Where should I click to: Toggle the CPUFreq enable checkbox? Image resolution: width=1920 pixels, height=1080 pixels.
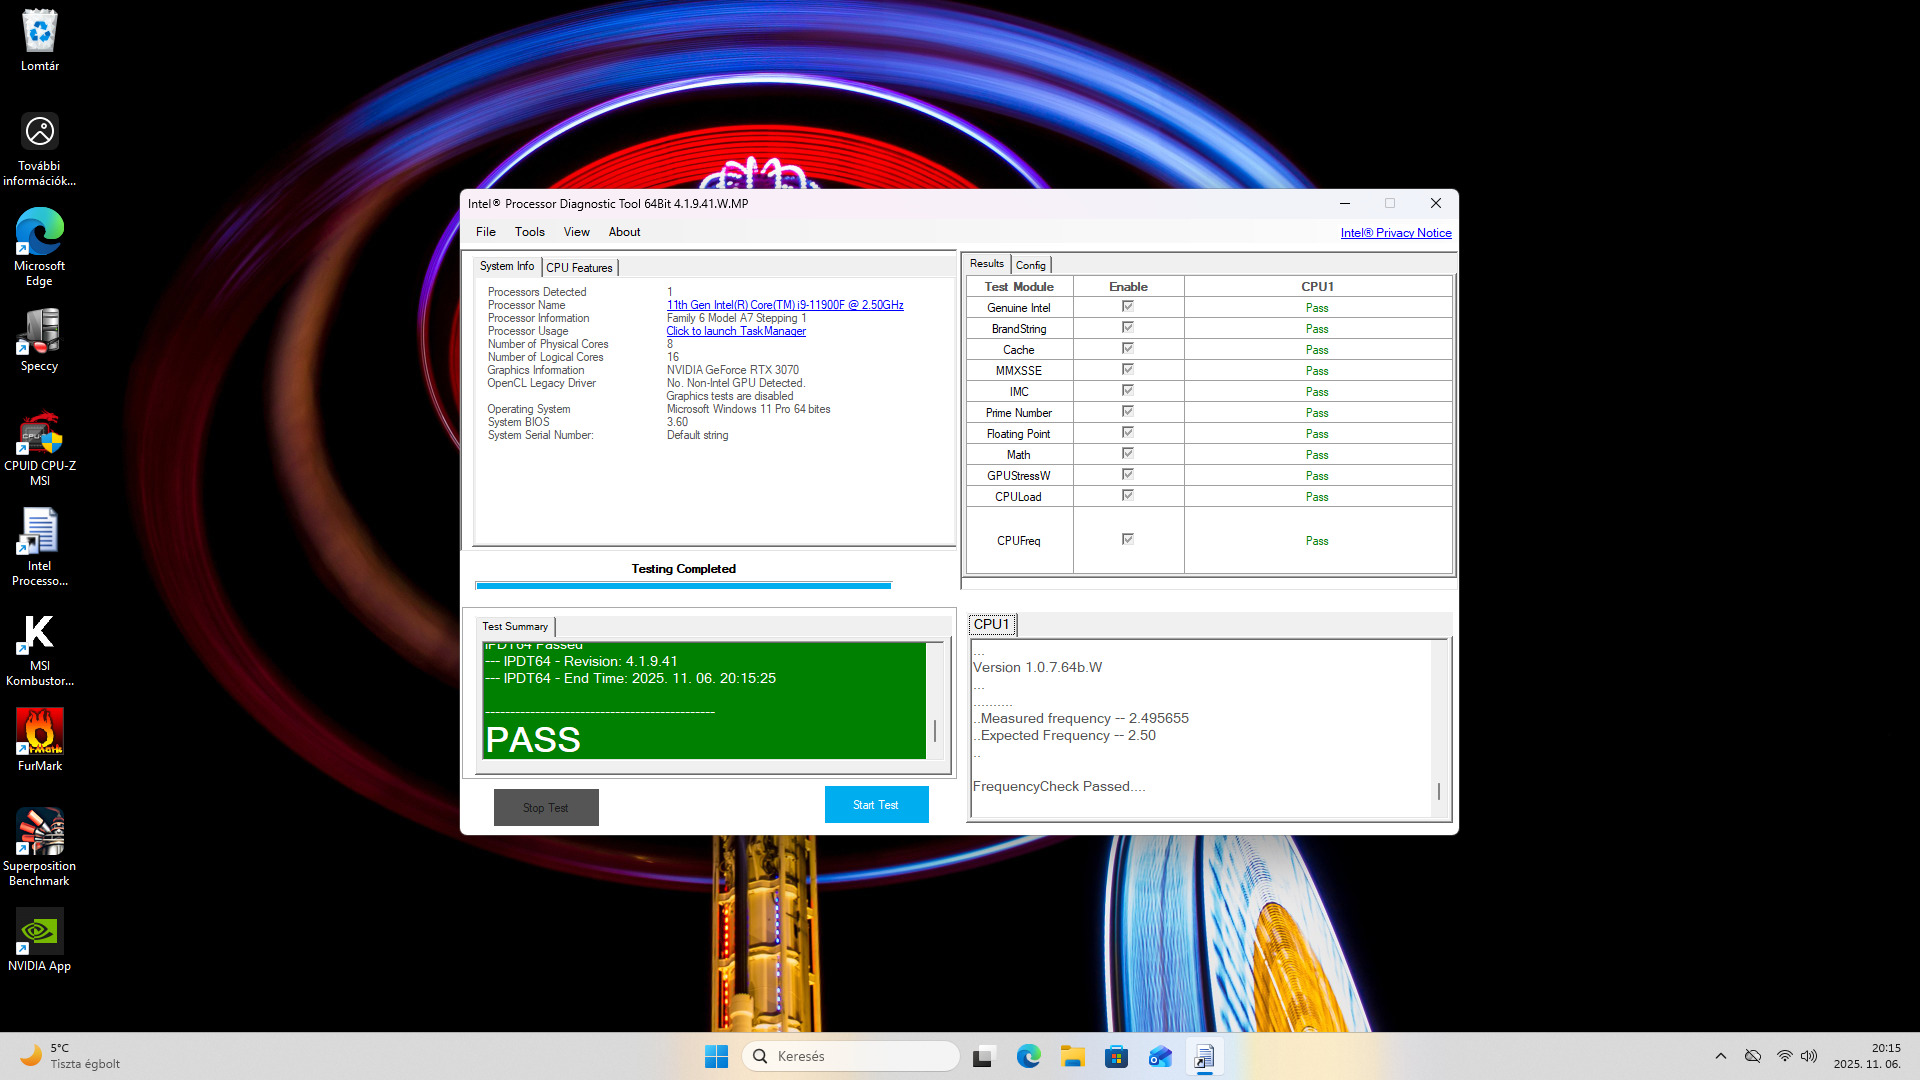tap(1127, 540)
